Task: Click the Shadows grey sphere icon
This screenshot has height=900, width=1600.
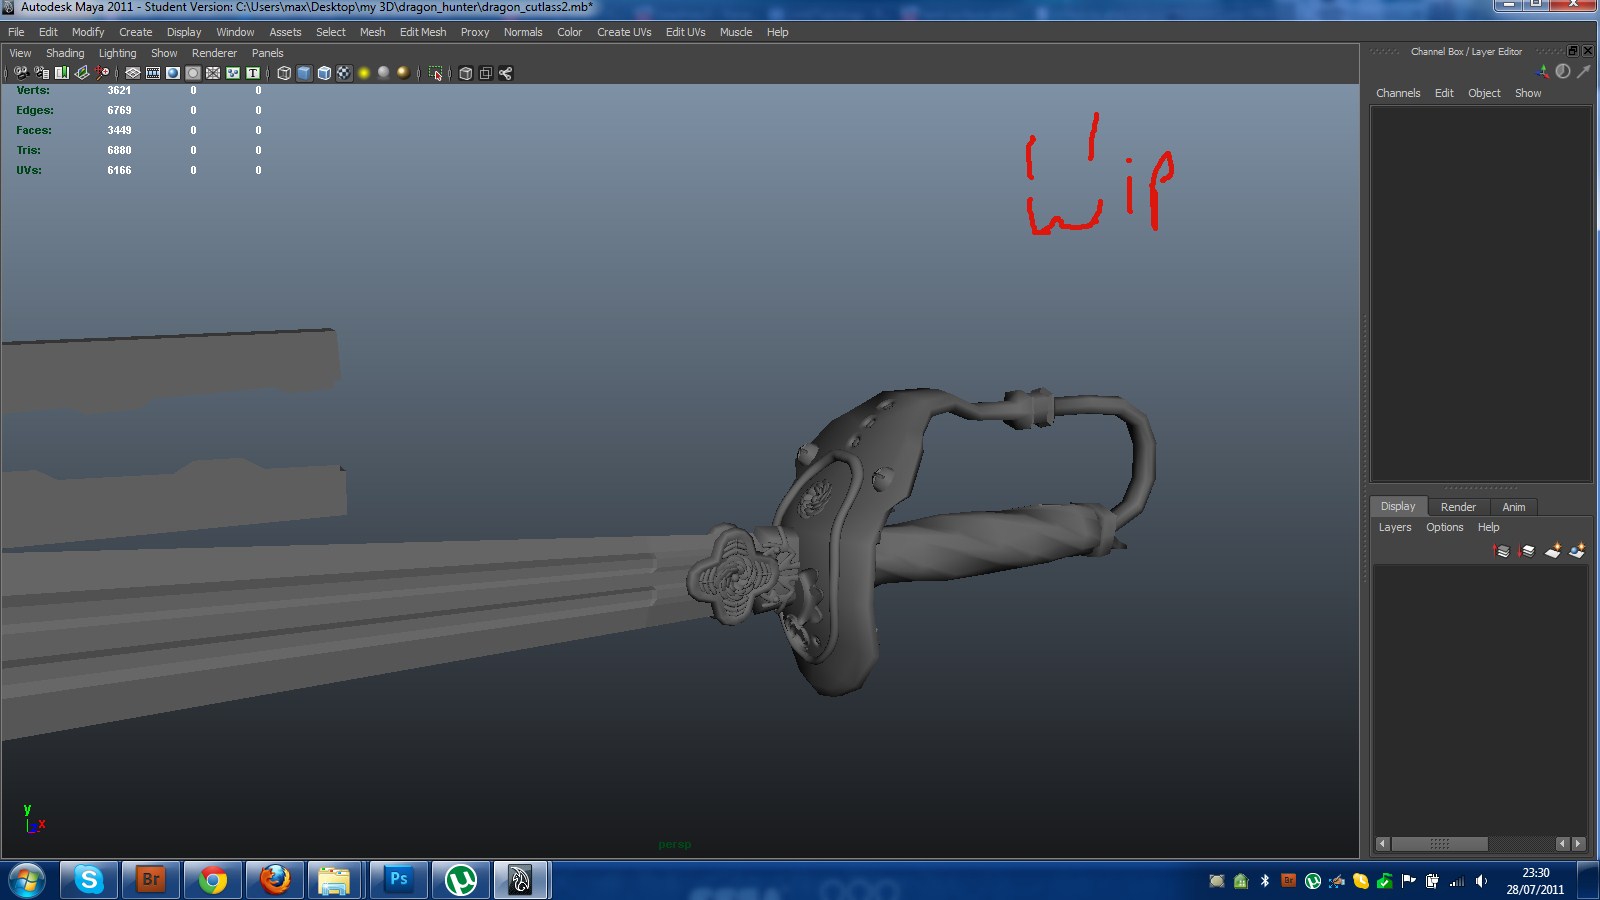Action: tap(383, 73)
